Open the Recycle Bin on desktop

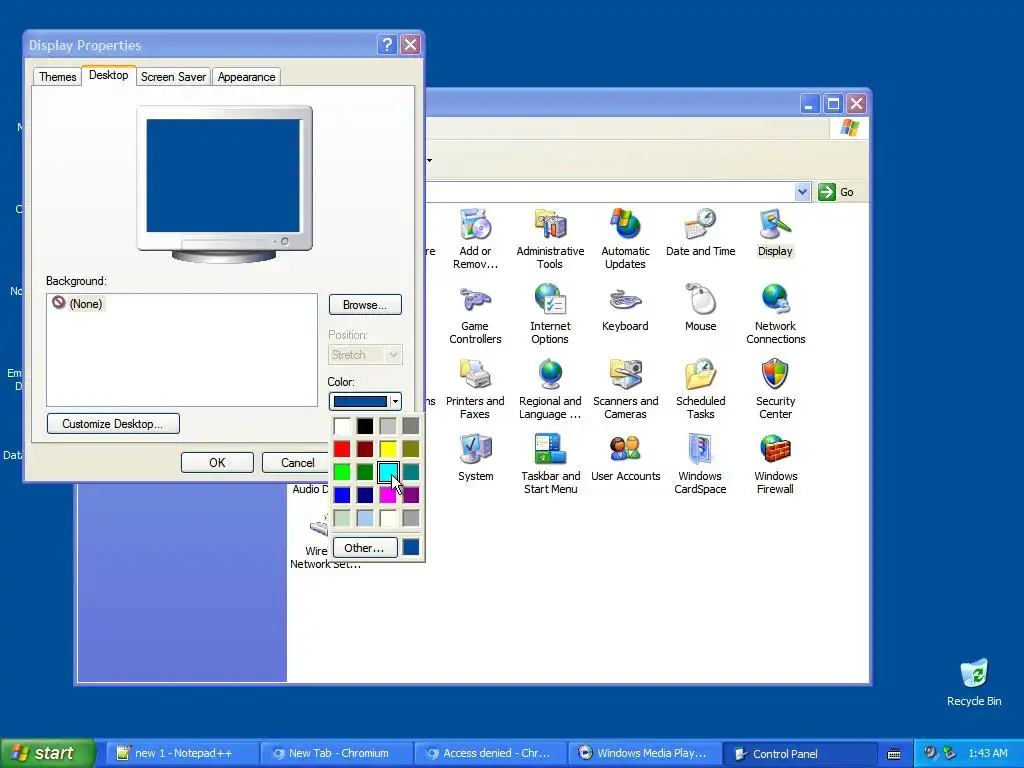click(974, 682)
